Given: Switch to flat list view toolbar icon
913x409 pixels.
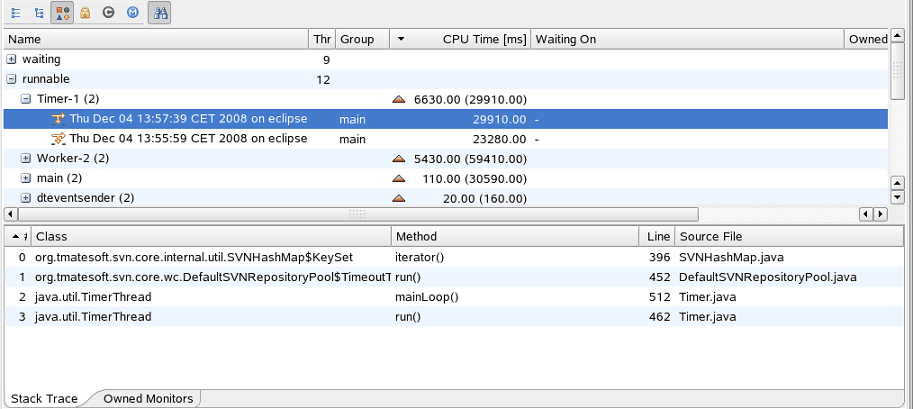Looking at the screenshot, I should pyautogui.click(x=16, y=12).
